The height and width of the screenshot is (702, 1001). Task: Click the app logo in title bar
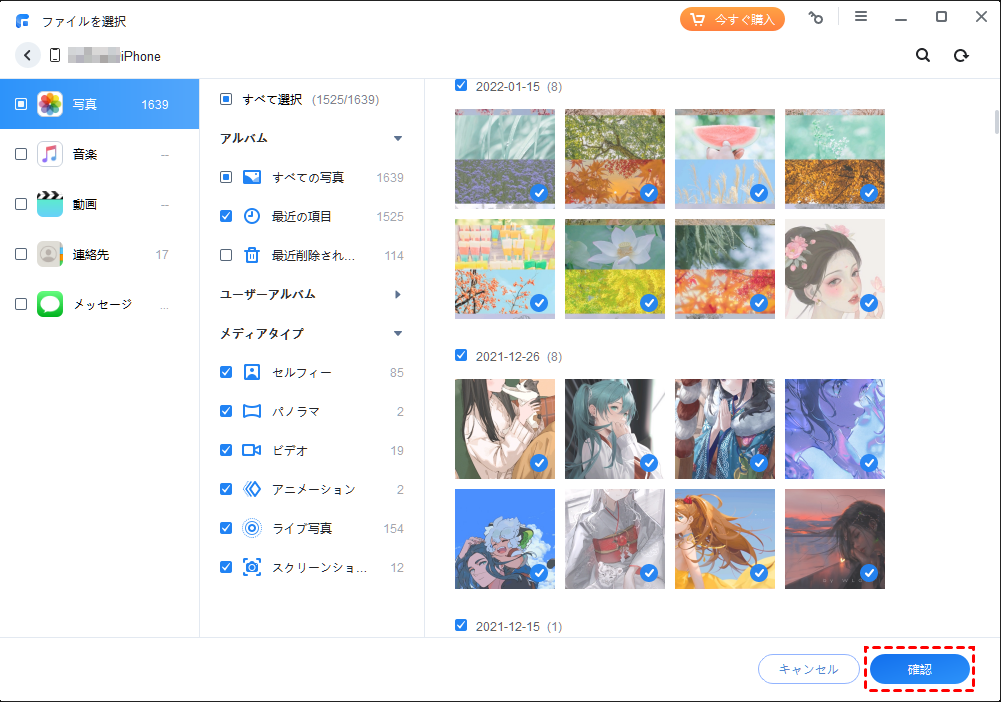pyautogui.click(x=23, y=21)
